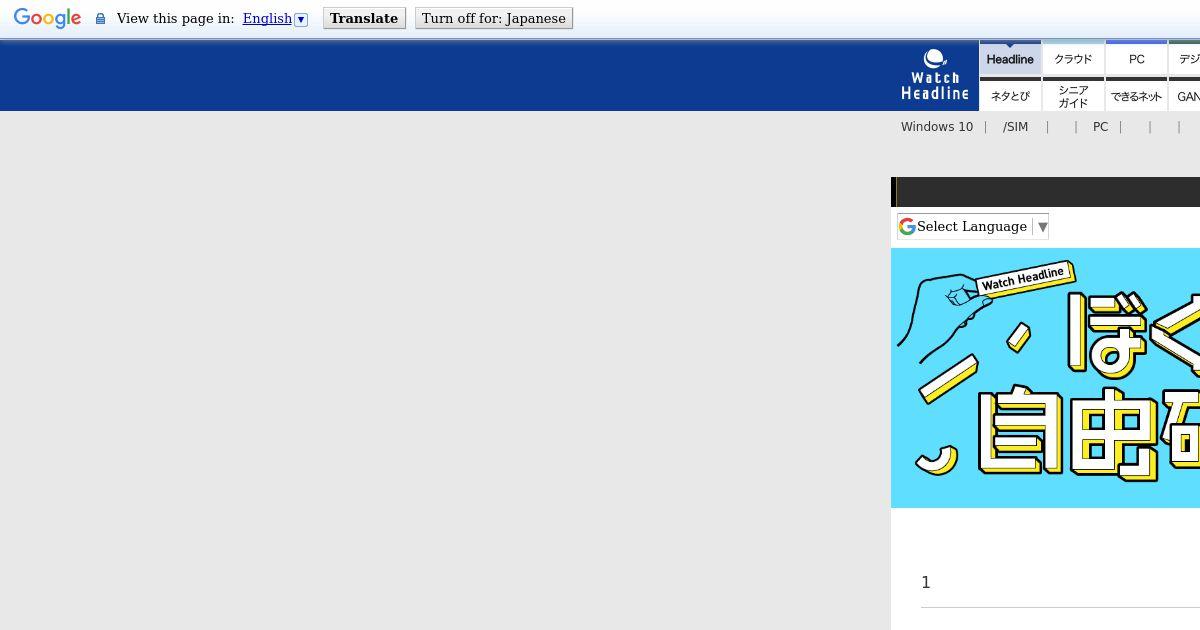Image resolution: width=1200 pixels, height=630 pixels.
Task: Turn off translation for Japanese
Action: (494, 18)
